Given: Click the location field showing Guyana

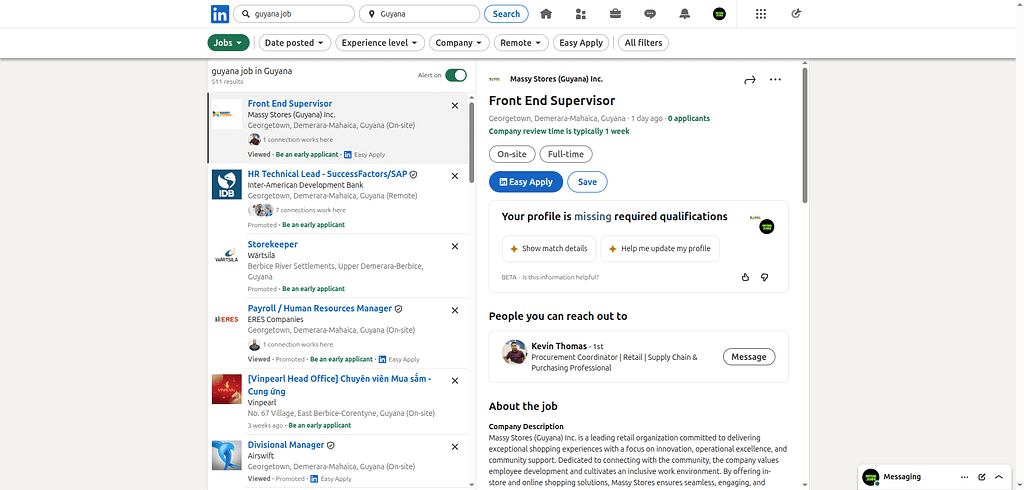Looking at the screenshot, I should click(420, 14).
